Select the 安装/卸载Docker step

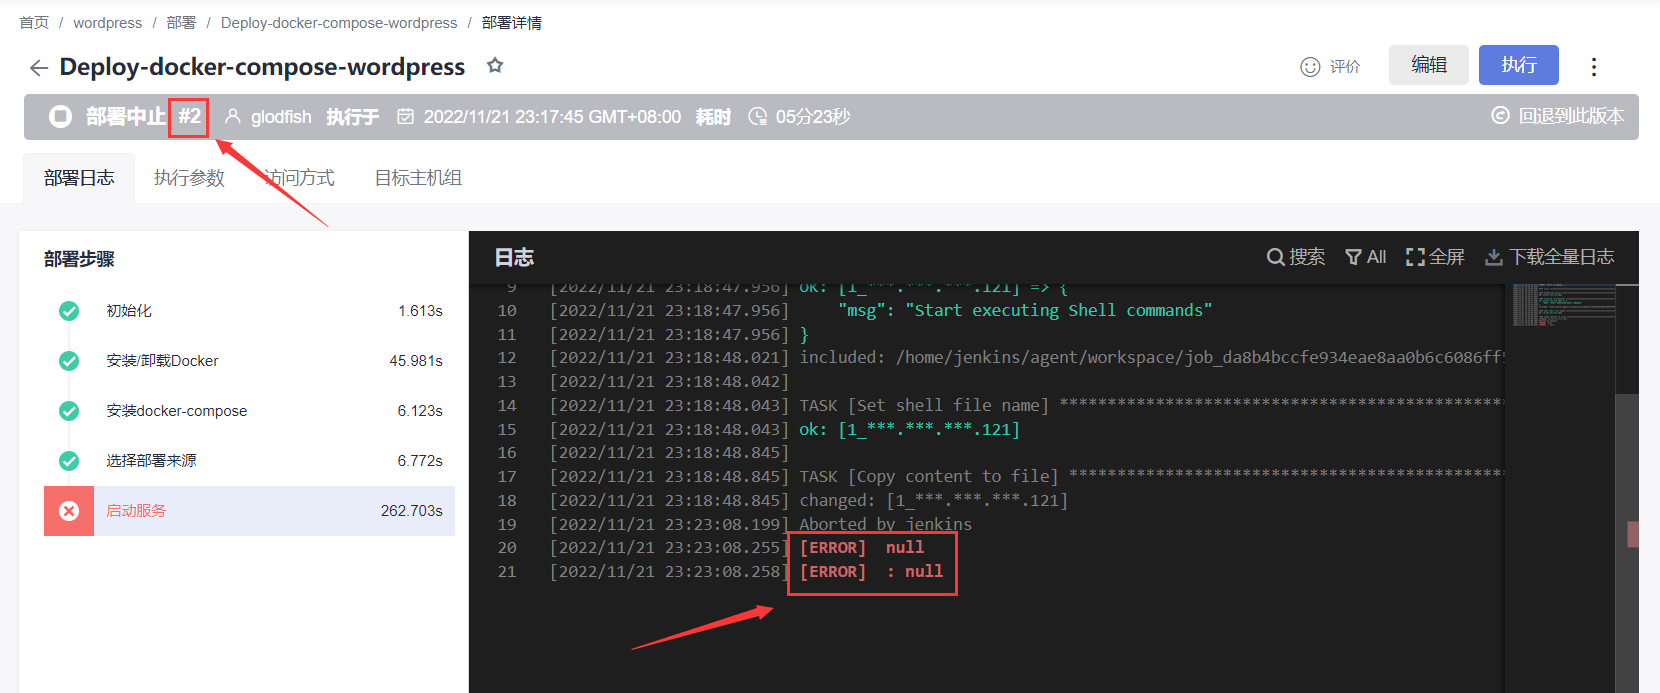(x=249, y=361)
